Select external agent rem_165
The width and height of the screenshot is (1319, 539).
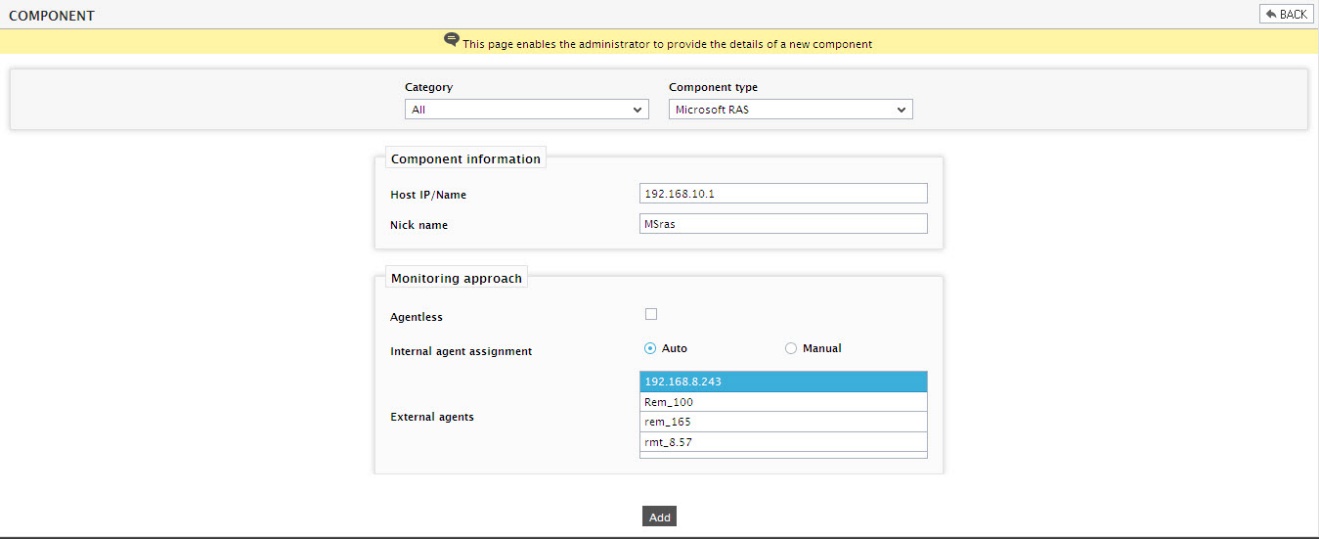click(783, 422)
